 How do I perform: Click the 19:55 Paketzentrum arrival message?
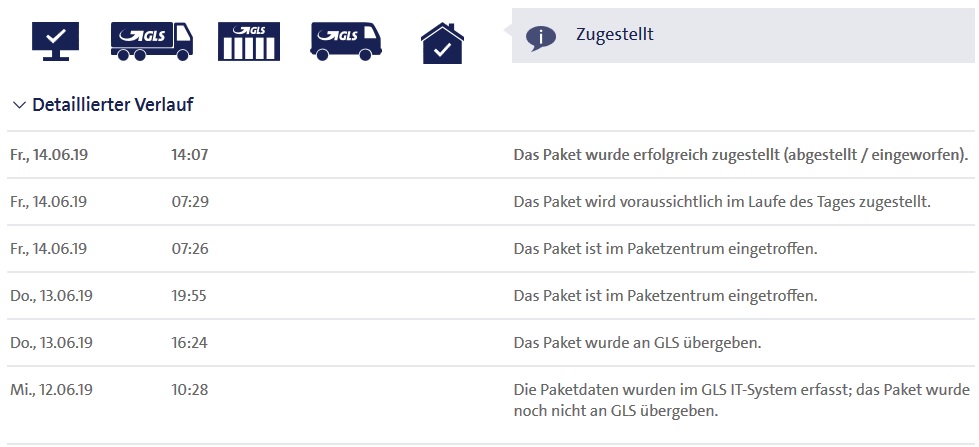point(666,296)
